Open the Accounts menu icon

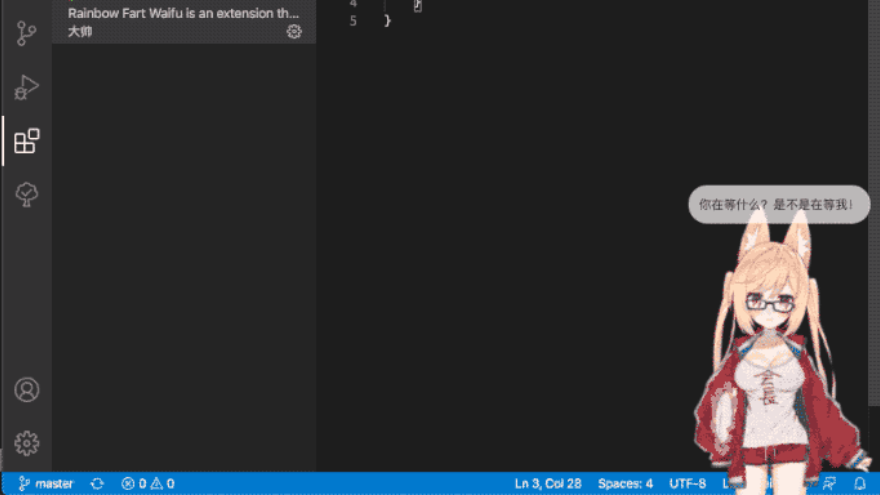pyautogui.click(x=26, y=389)
